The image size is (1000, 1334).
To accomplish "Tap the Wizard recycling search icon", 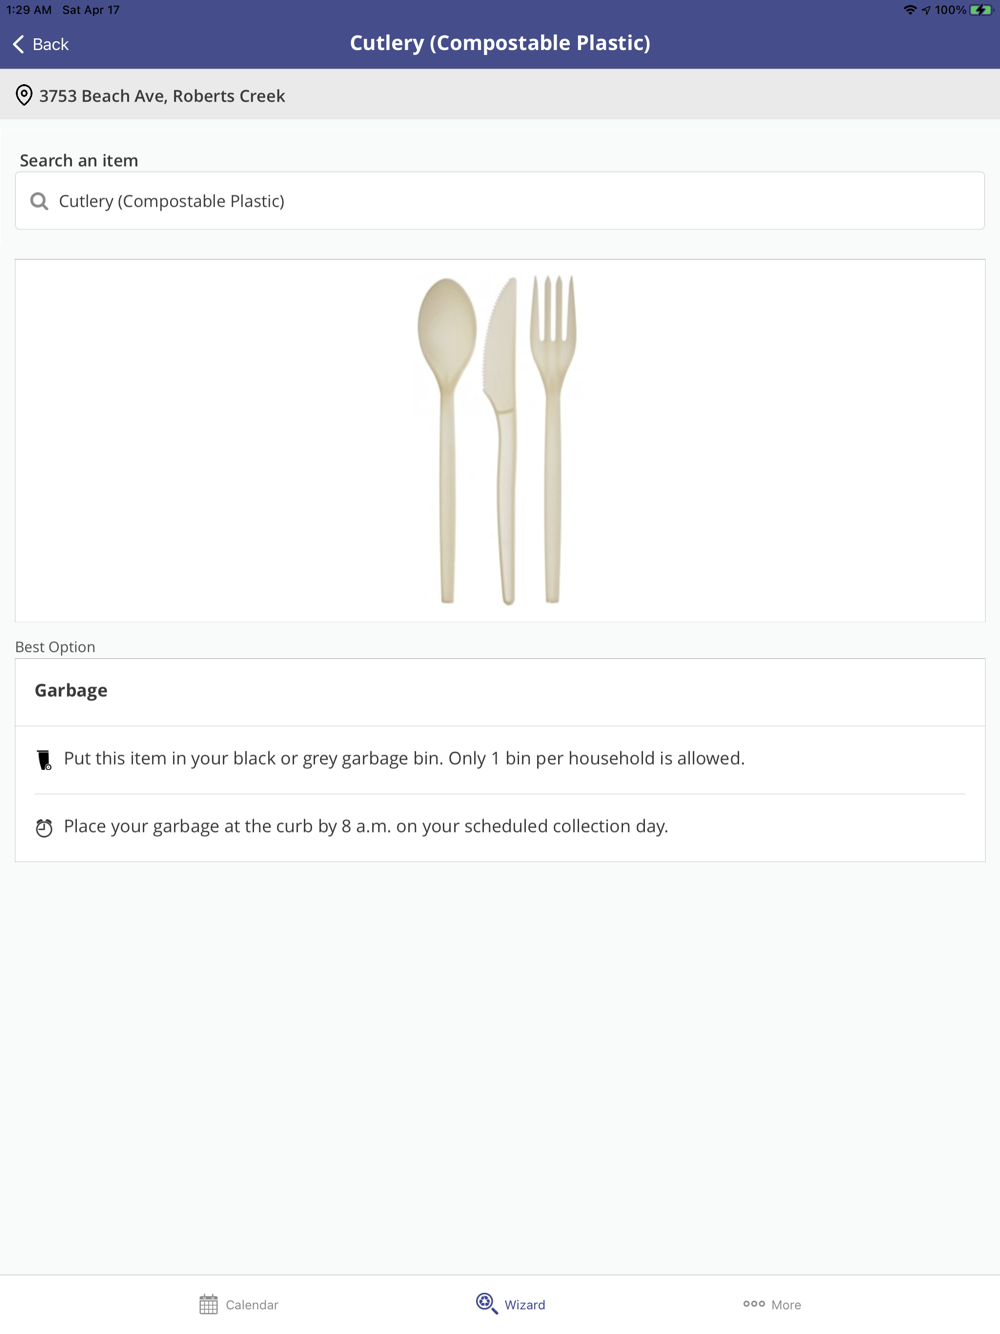I will 486,1303.
